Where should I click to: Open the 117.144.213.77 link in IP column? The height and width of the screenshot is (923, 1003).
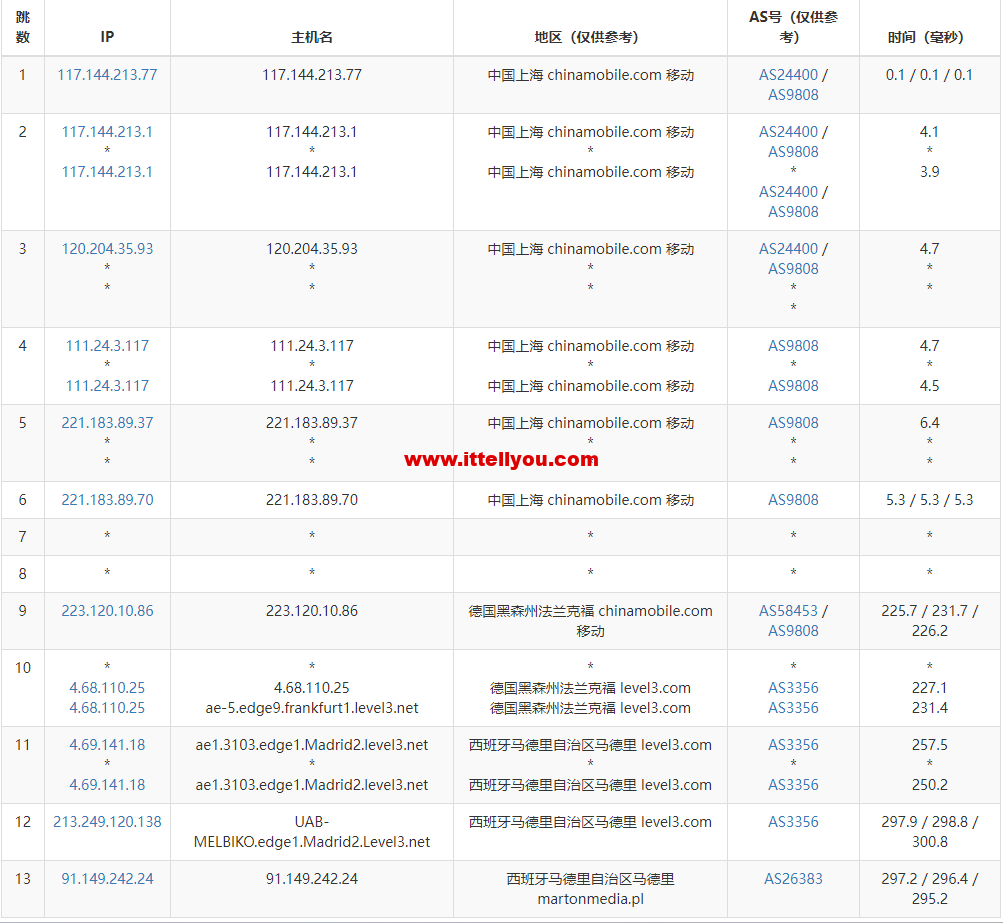coord(107,75)
